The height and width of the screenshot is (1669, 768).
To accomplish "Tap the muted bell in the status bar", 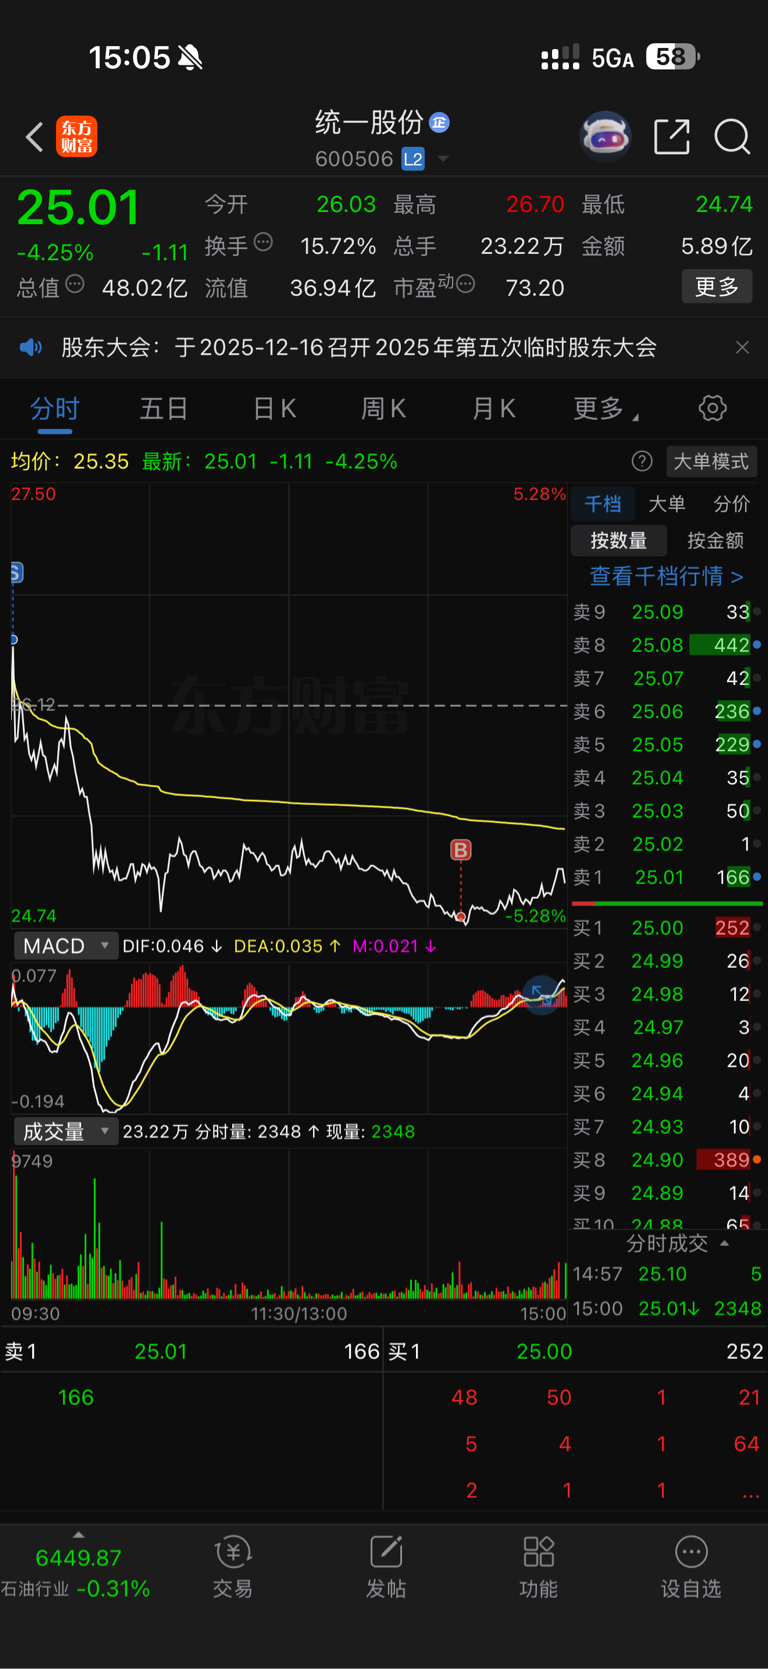I will click(190, 57).
